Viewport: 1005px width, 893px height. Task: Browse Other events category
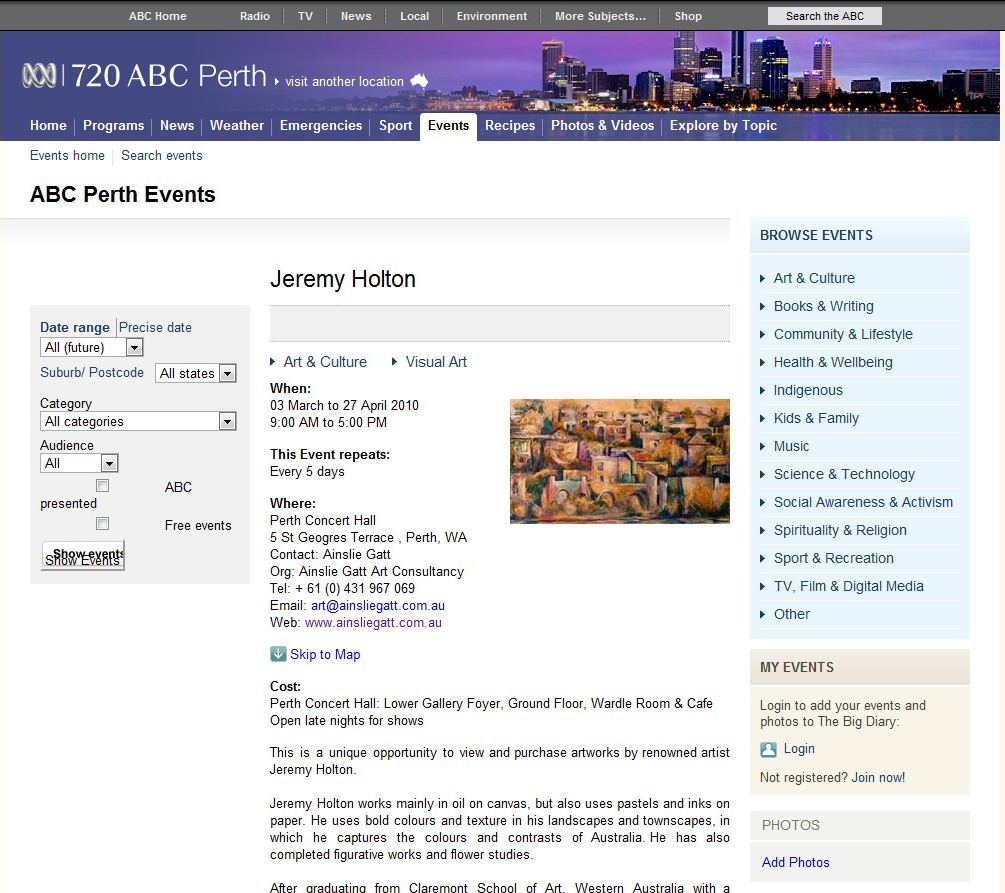coord(792,614)
